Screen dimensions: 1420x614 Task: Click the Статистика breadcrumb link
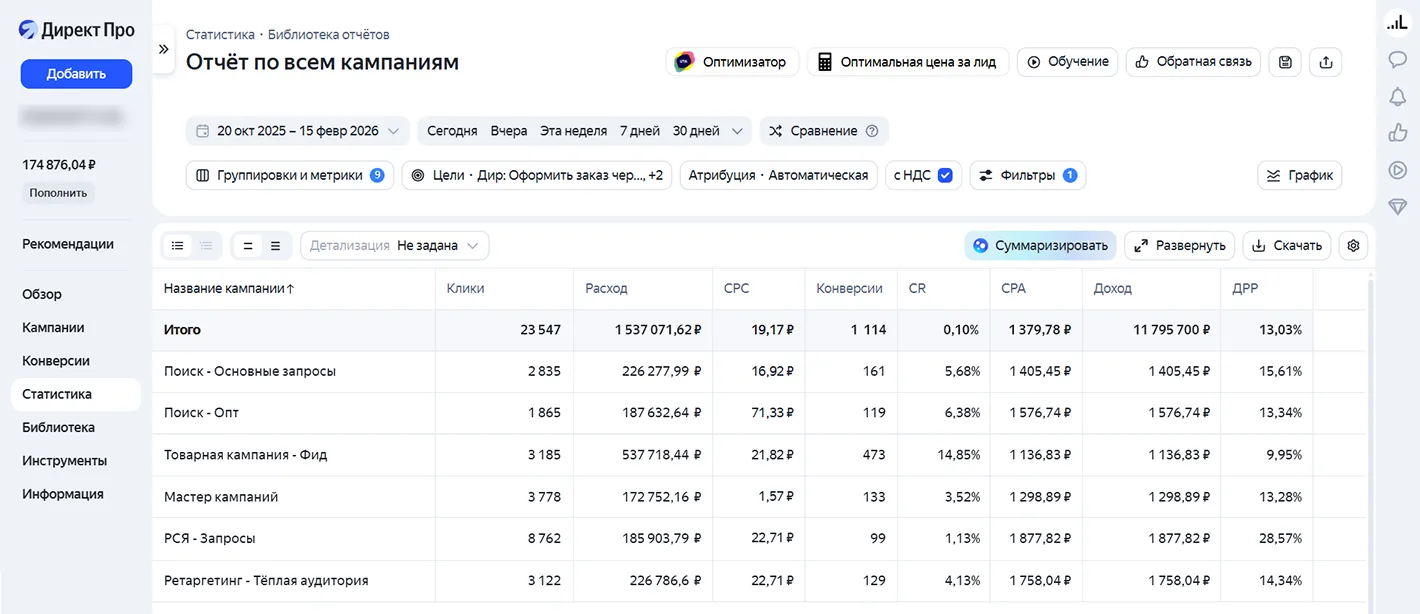(220, 34)
